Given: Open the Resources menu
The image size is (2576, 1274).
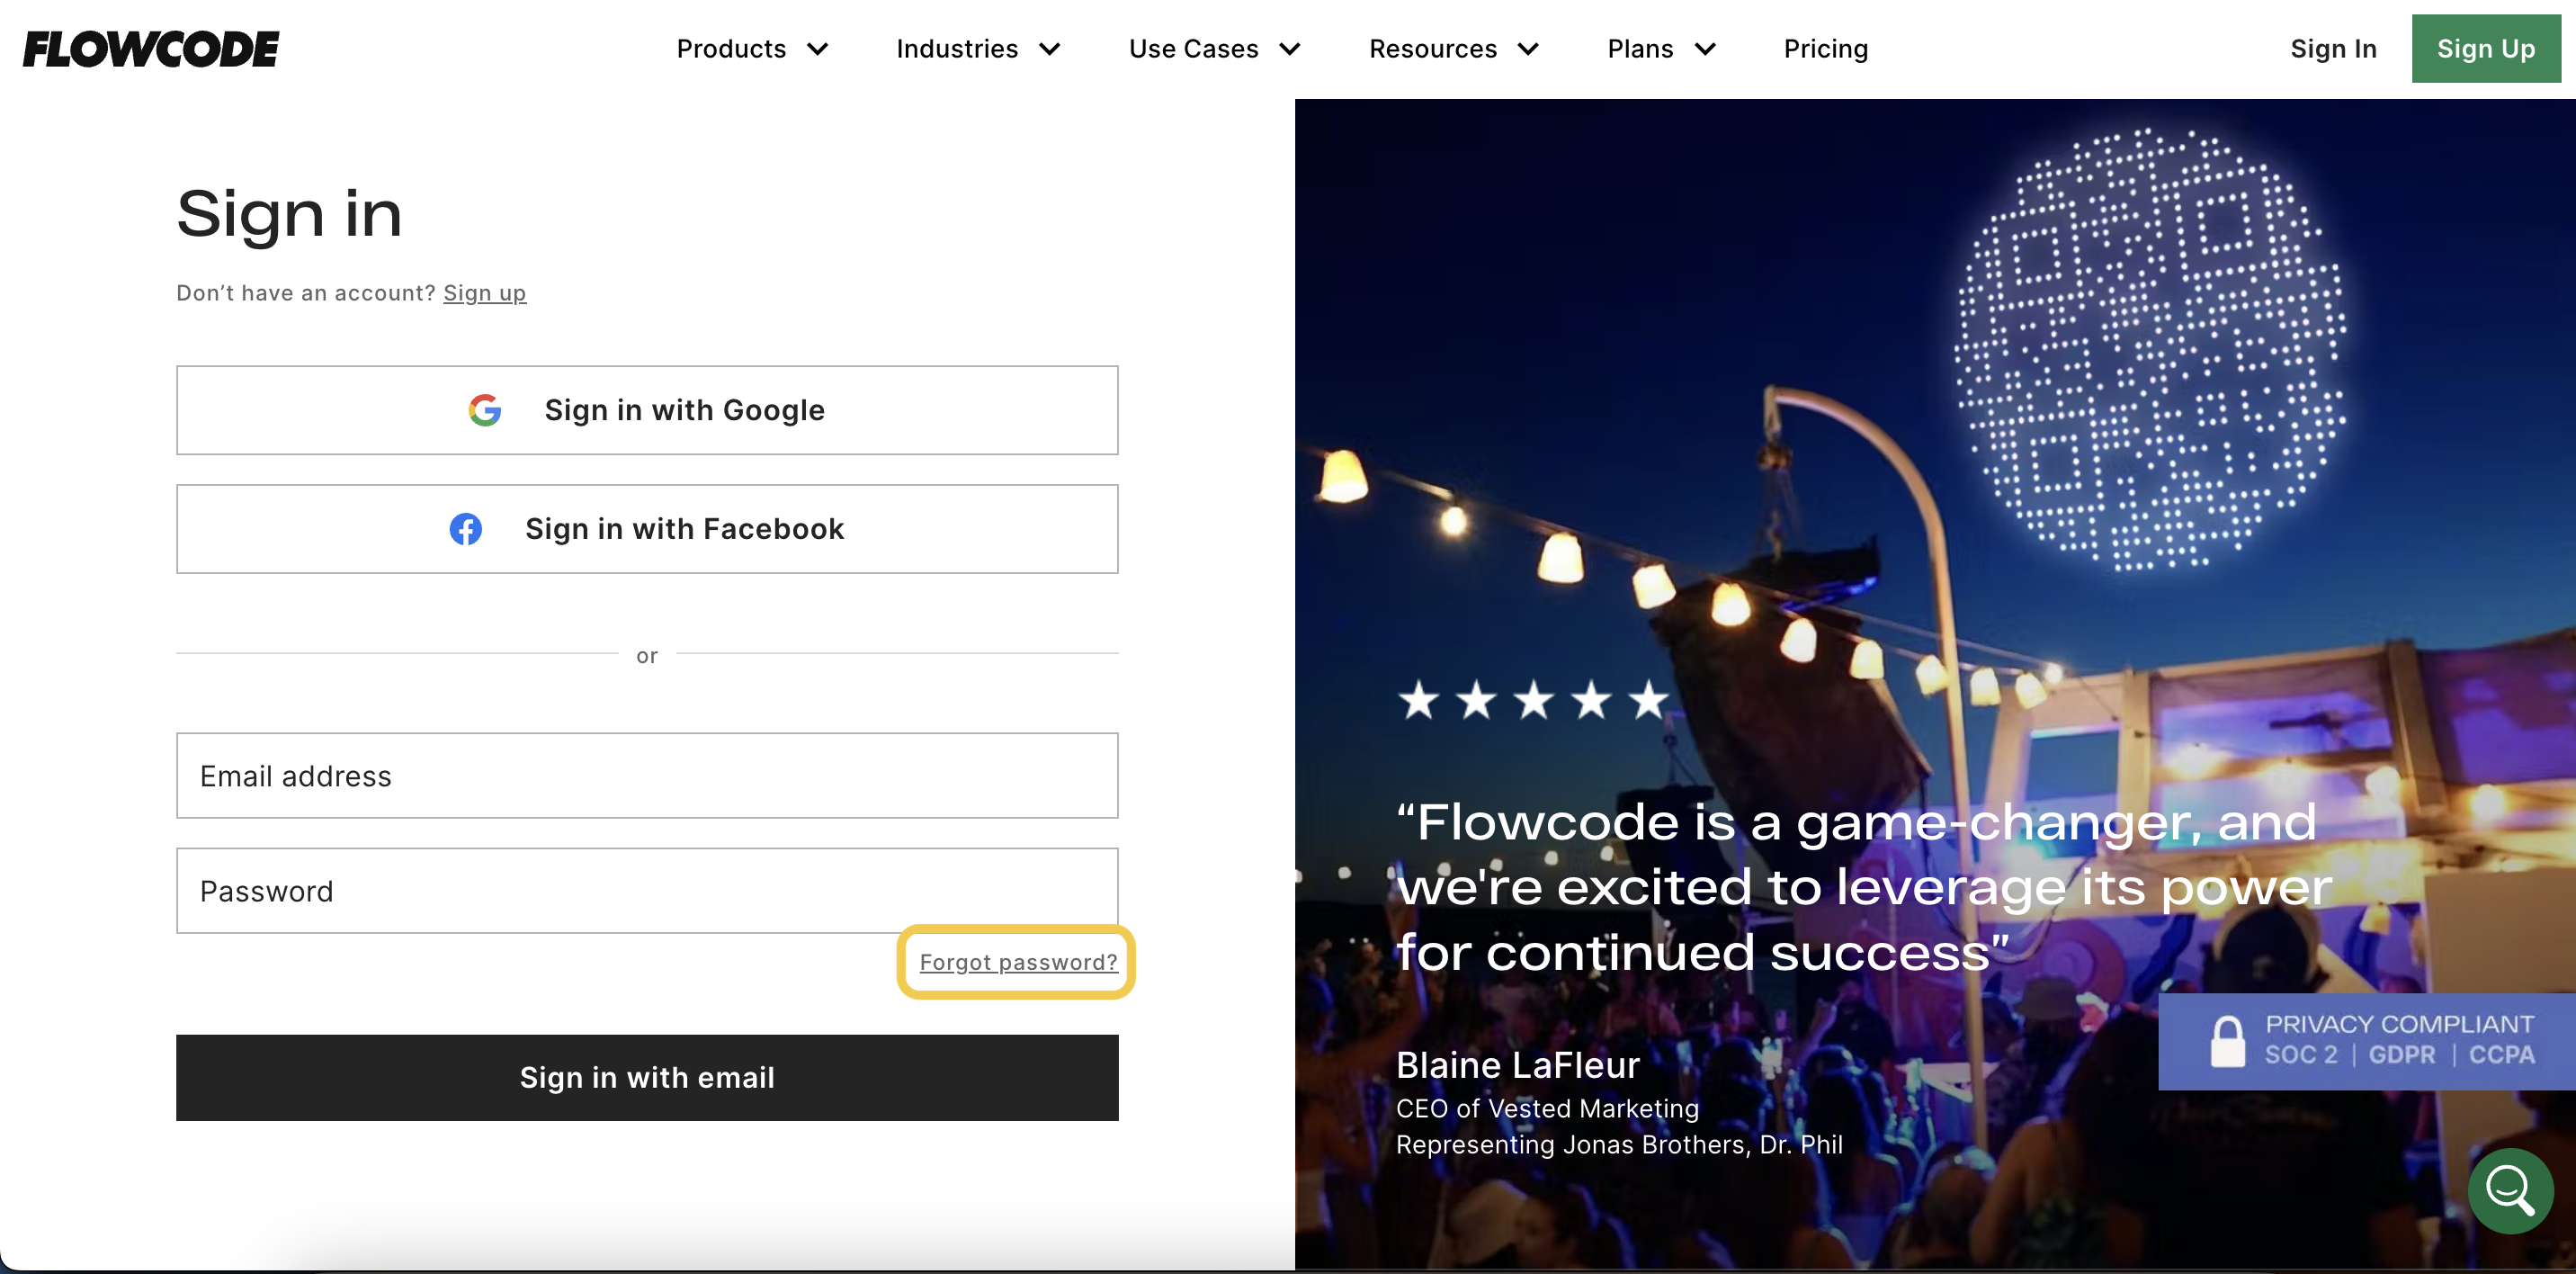Looking at the screenshot, I should click(x=1454, y=49).
